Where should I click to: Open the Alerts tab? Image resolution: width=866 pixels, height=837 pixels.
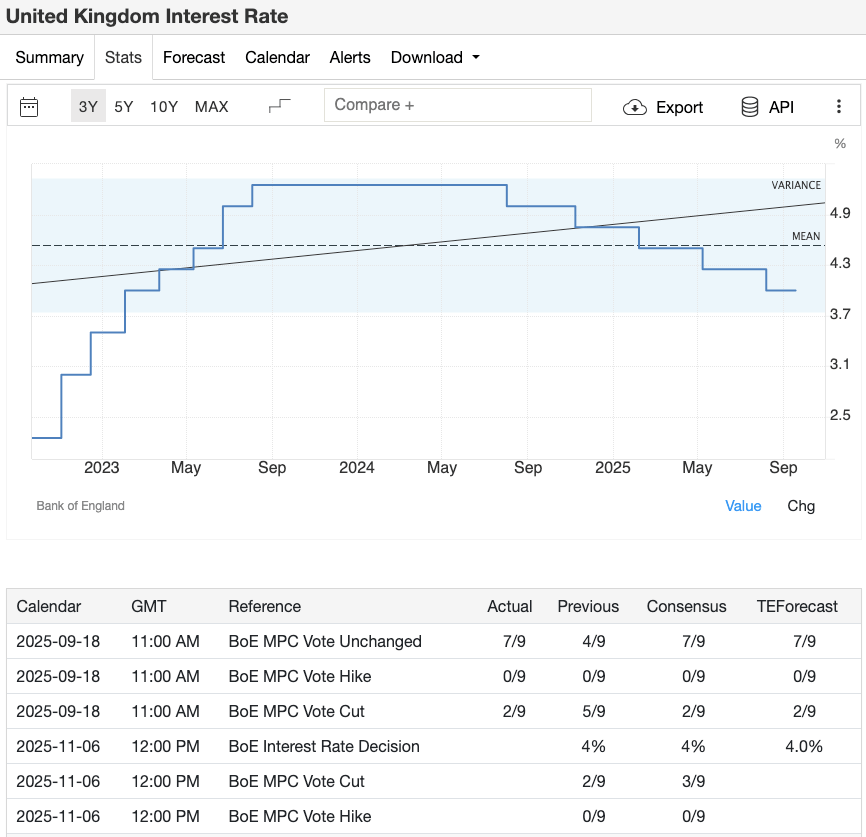pos(350,58)
